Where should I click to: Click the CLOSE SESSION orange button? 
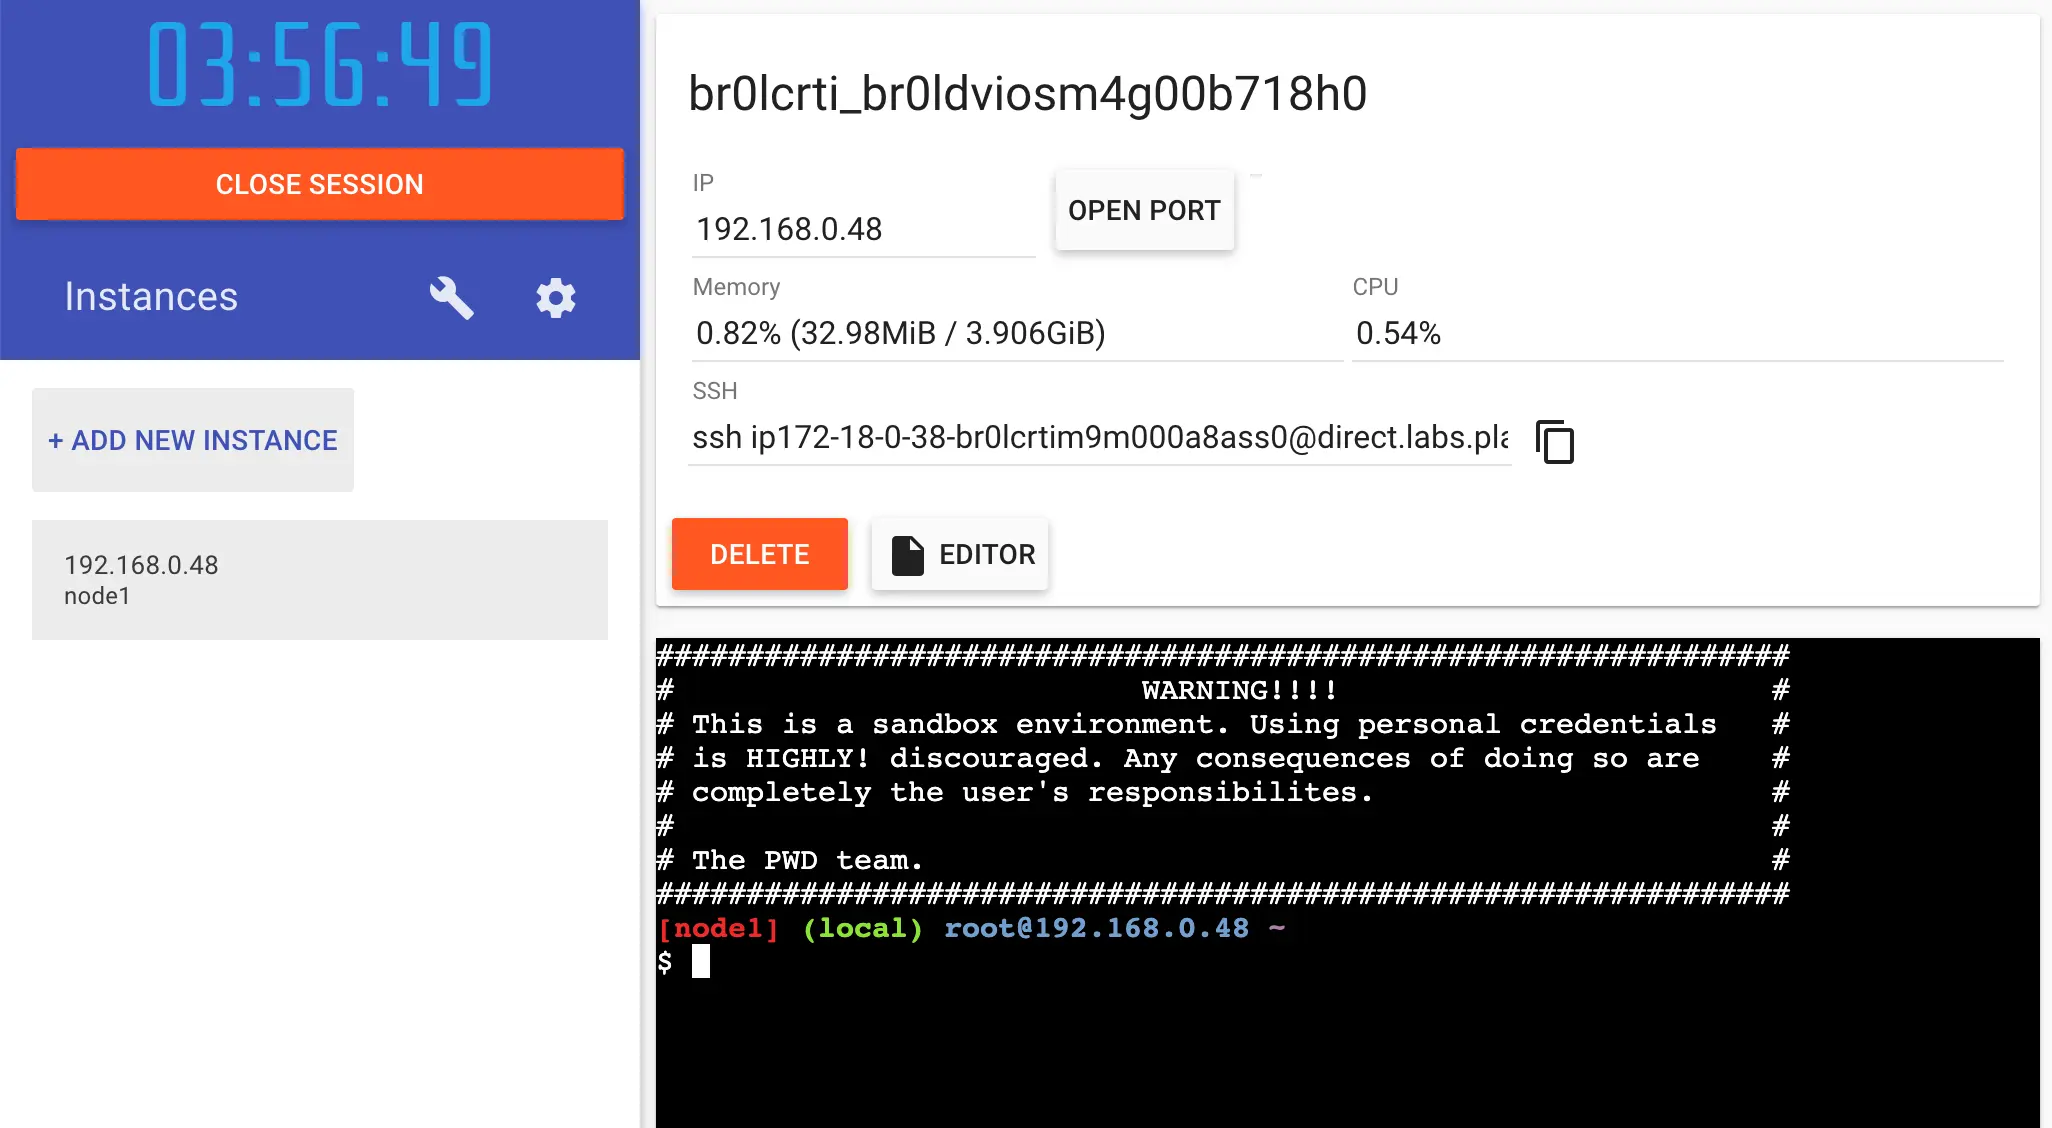[x=319, y=183]
